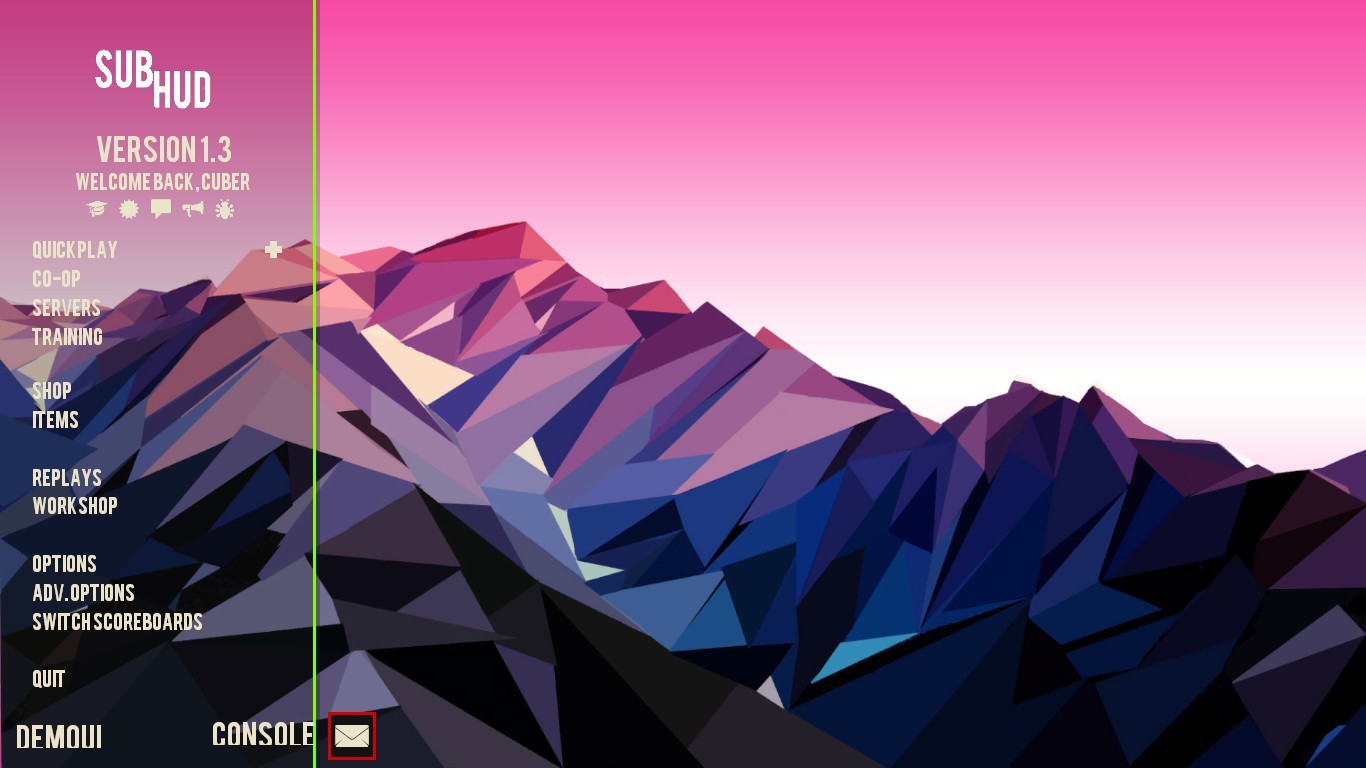Image resolution: width=1366 pixels, height=768 pixels.
Task: Click the Welcome Back, Cuber text
Action: click(x=163, y=182)
